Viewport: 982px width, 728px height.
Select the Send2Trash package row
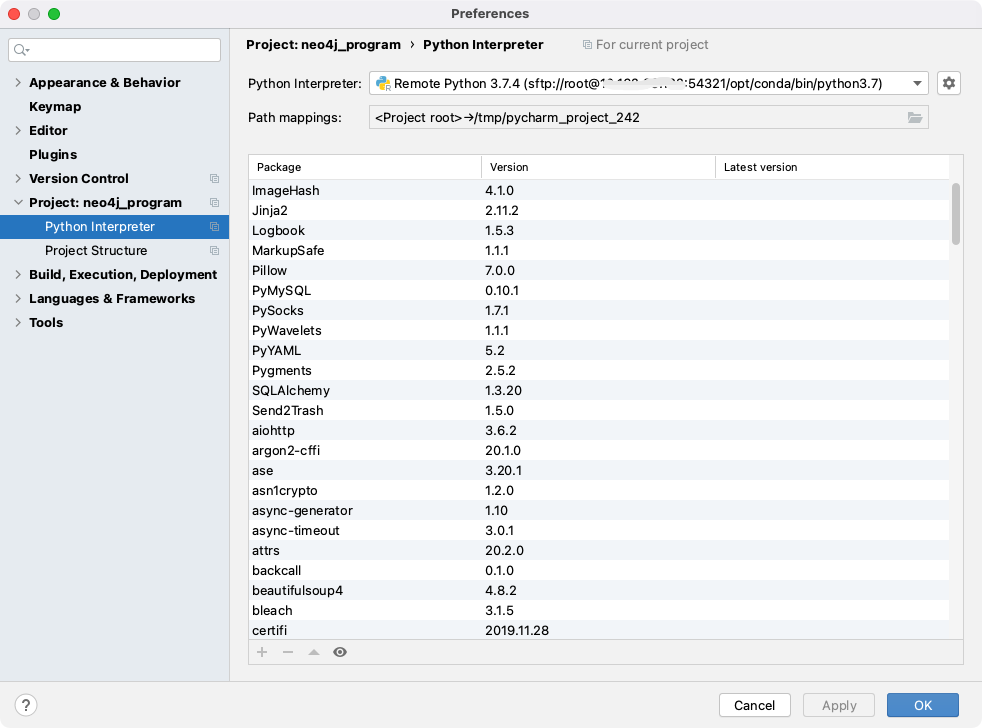coord(599,410)
